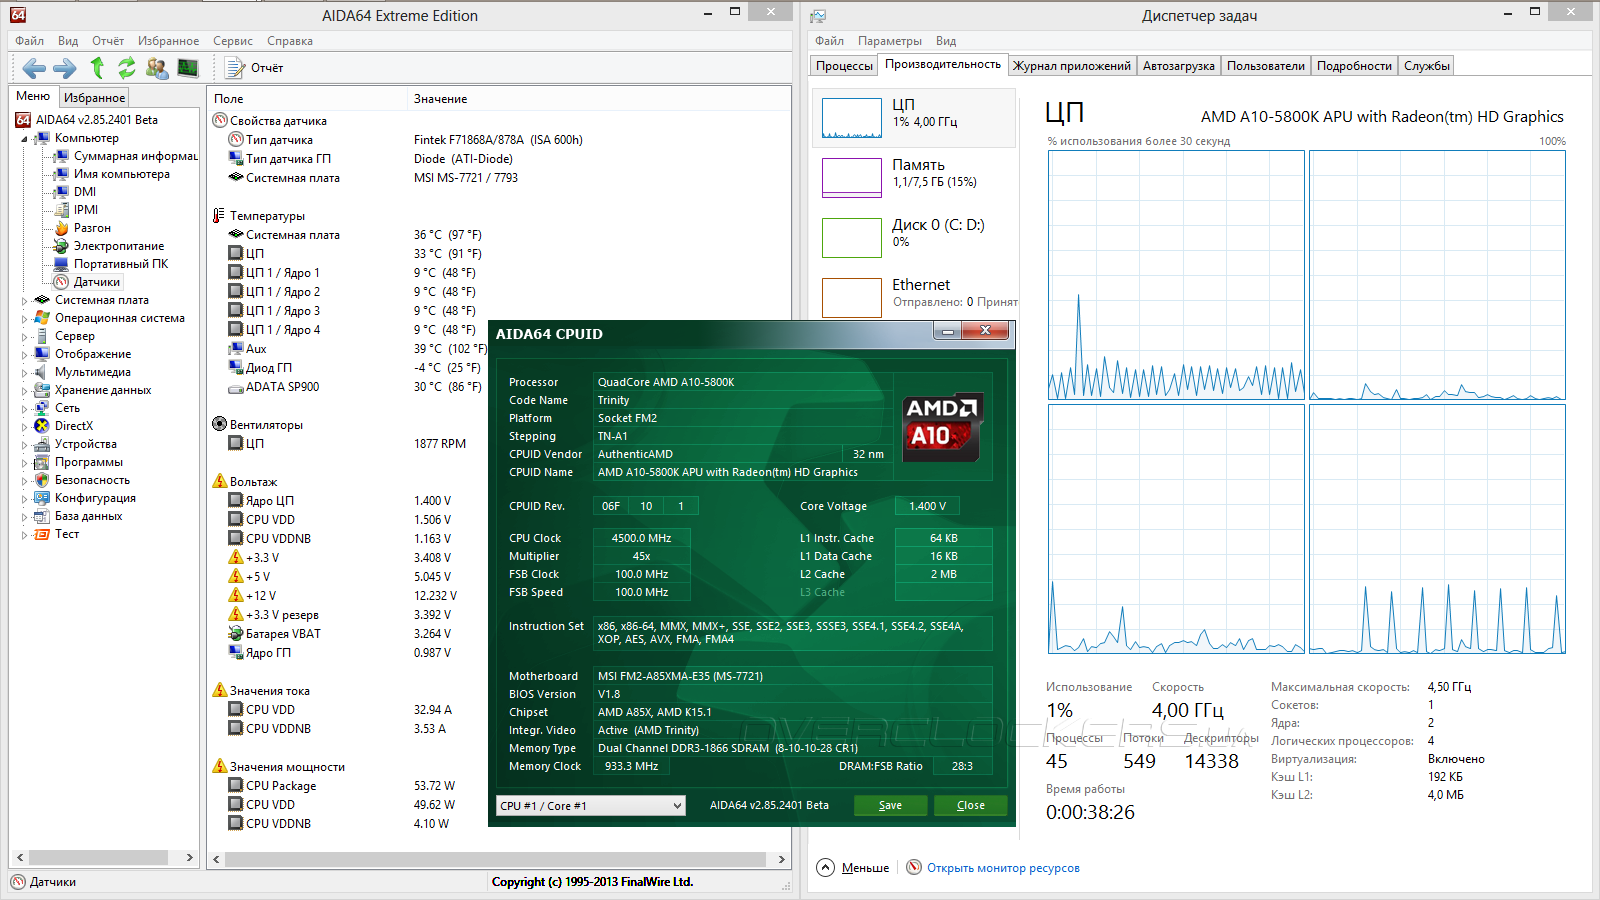Switch to the Автозагрузка tab
Viewport: 1600px width, 900px height.
[1179, 66]
